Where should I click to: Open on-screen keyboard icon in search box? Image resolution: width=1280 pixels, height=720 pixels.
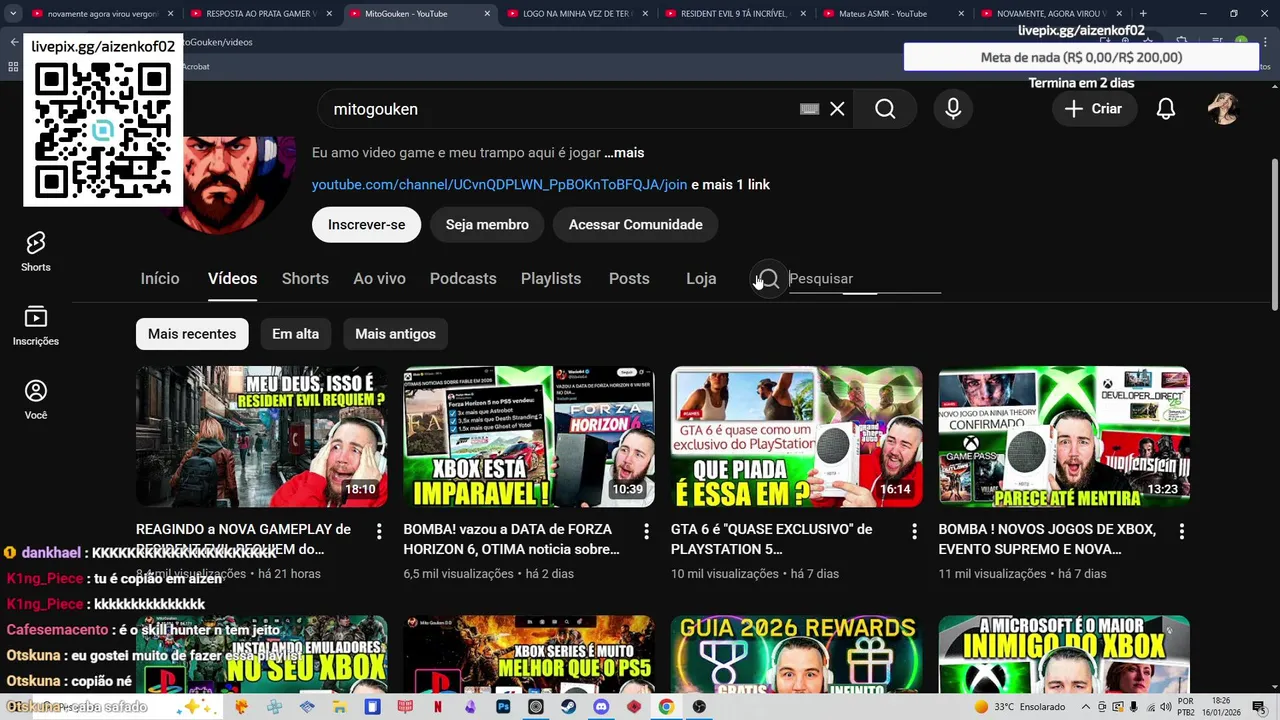(x=809, y=109)
